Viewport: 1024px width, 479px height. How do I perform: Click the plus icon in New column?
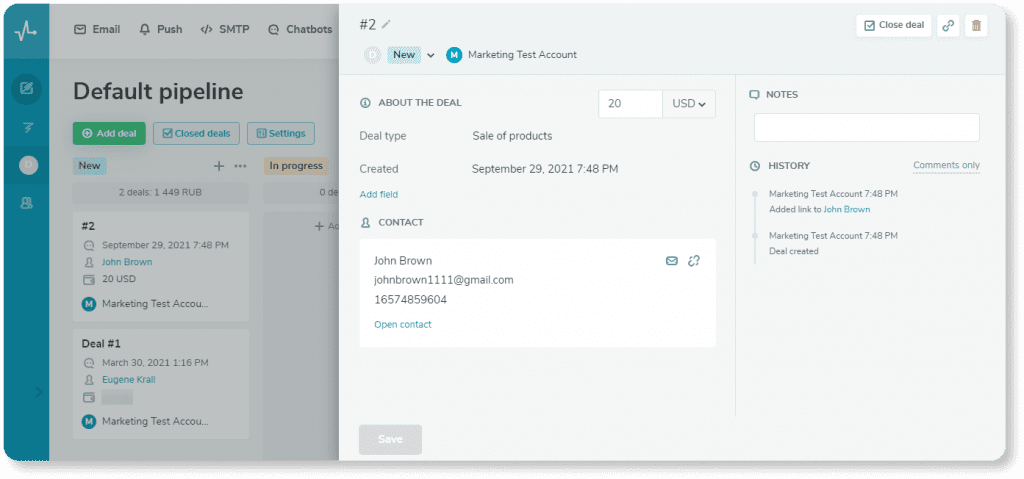[219, 166]
